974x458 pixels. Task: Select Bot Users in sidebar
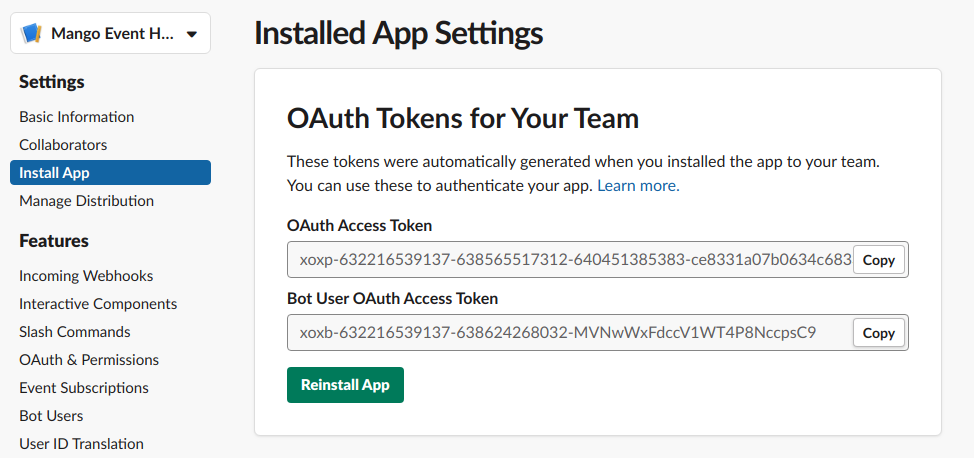point(51,416)
